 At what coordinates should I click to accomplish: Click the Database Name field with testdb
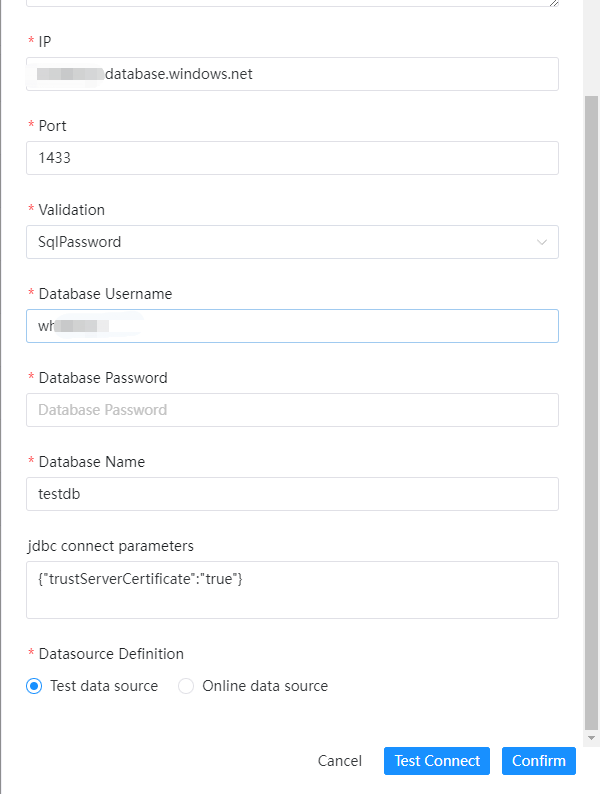pyautogui.click(x=292, y=494)
